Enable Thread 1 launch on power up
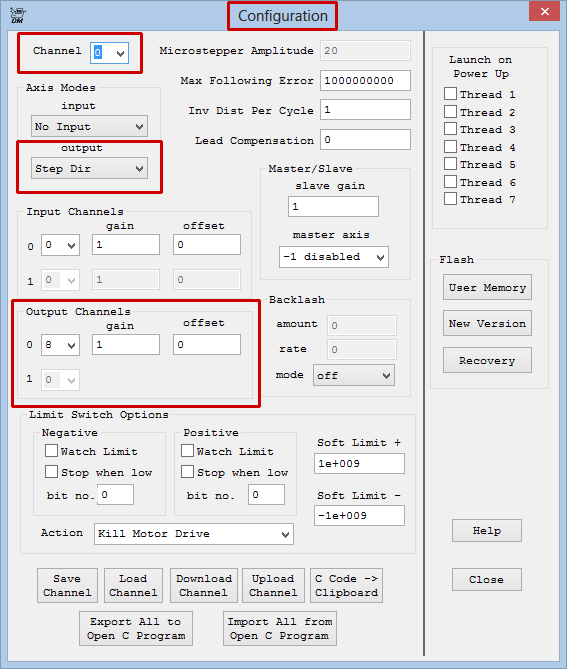567x669 pixels. tap(451, 94)
